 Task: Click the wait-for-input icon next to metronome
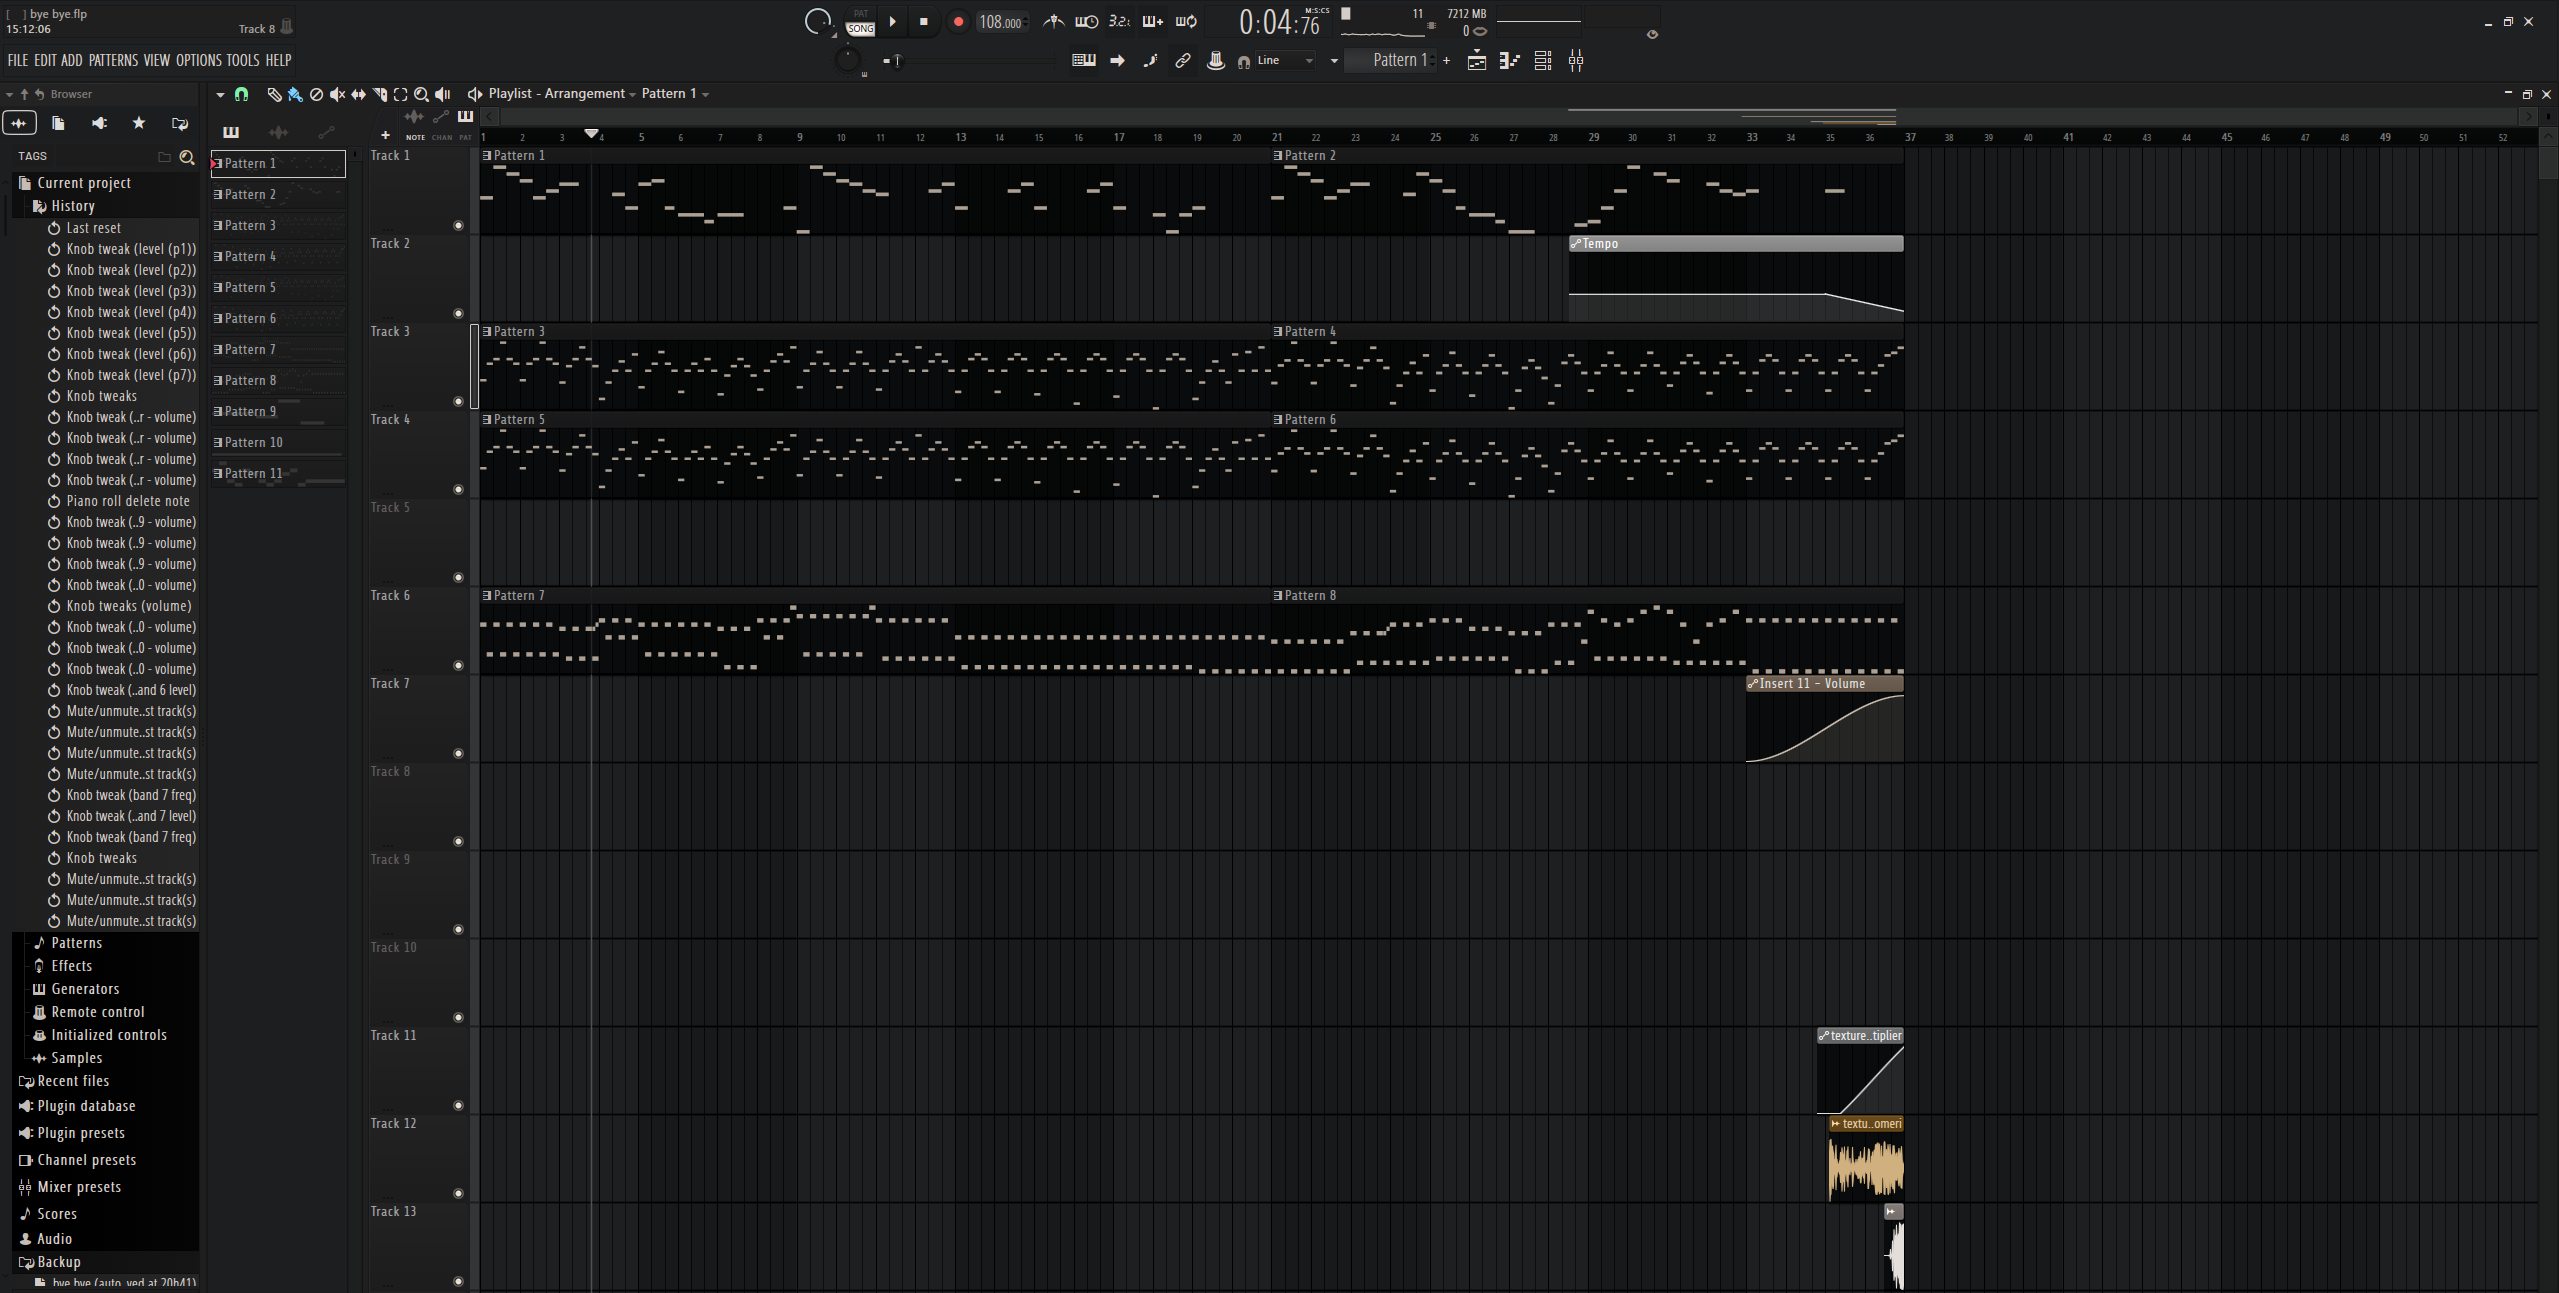1086,21
